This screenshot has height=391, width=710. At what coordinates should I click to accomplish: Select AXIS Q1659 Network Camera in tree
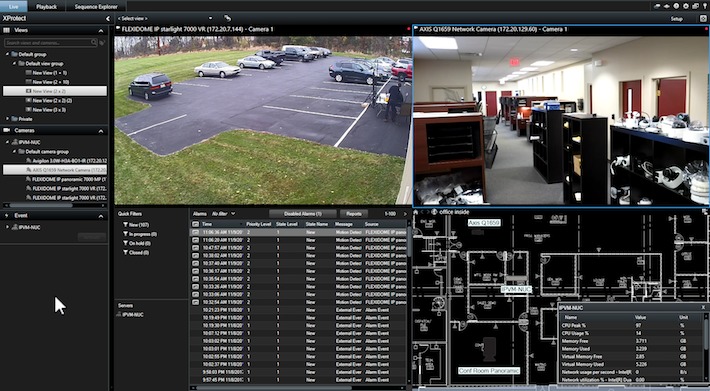click(x=55, y=170)
